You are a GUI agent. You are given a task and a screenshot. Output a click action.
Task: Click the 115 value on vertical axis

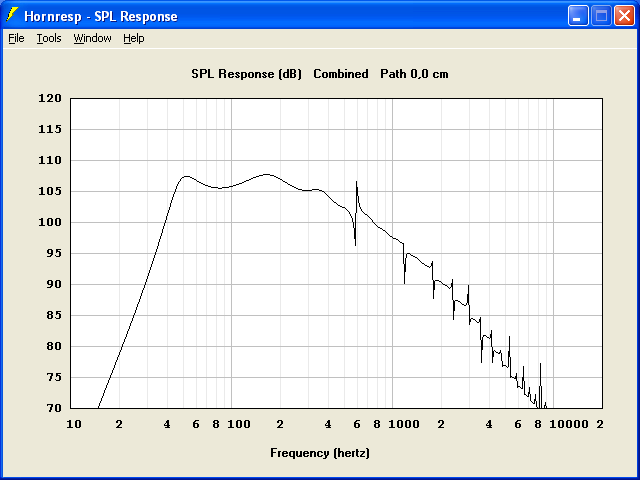50,129
